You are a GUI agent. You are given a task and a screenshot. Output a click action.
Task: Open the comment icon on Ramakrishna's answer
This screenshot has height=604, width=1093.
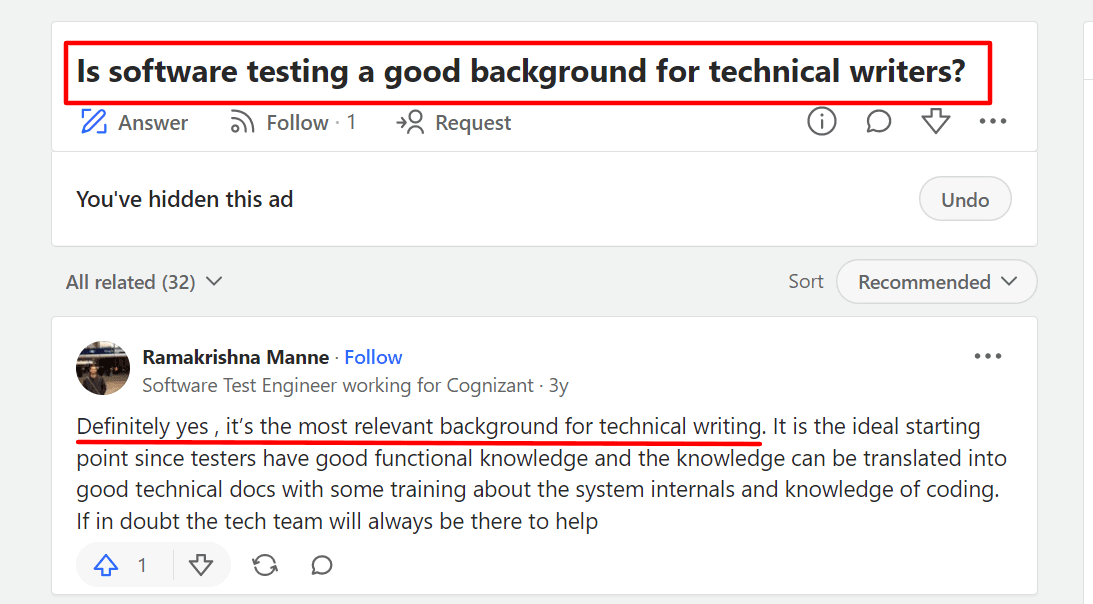[x=321, y=565]
